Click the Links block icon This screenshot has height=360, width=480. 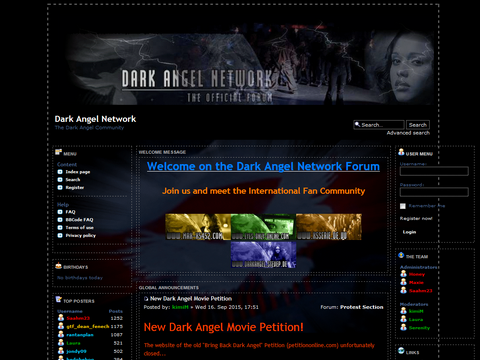(x=401, y=351)
